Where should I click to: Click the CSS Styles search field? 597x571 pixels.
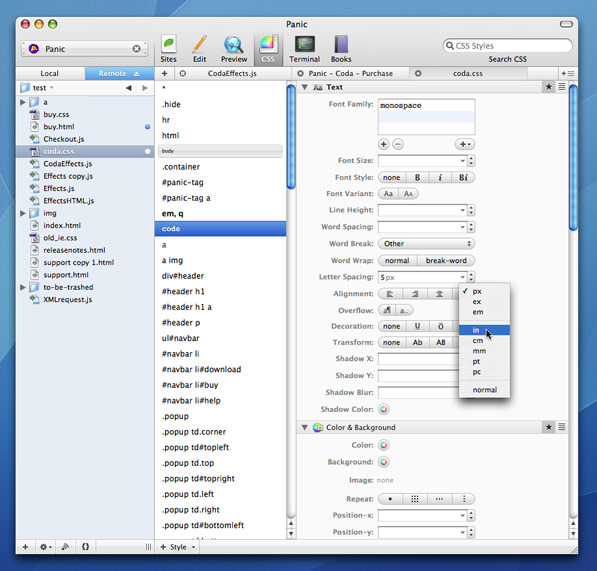[508, 46]
